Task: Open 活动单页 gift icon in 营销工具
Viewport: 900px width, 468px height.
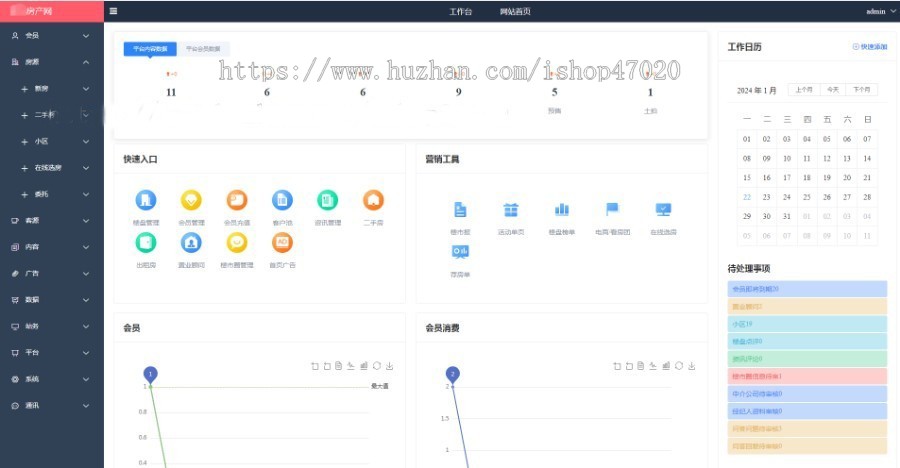Action: pyautogui.click(x=511, y=210)
